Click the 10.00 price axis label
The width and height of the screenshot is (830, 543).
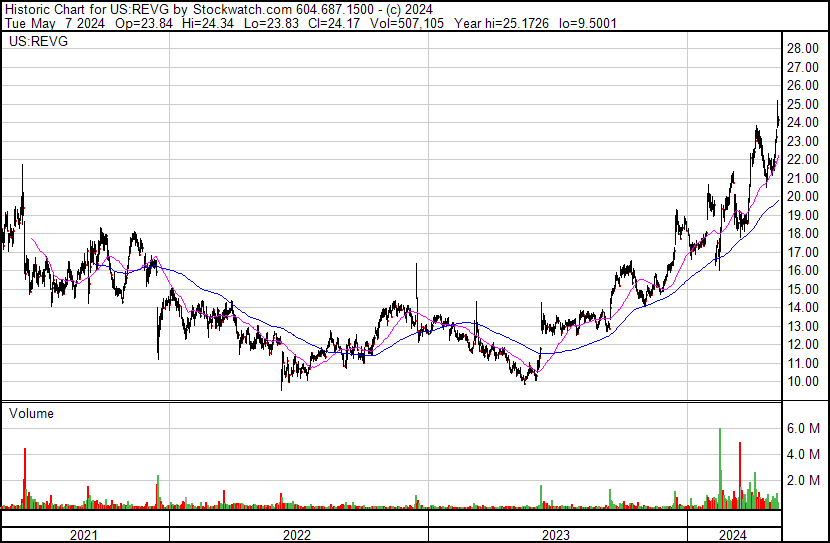(802, 382)
